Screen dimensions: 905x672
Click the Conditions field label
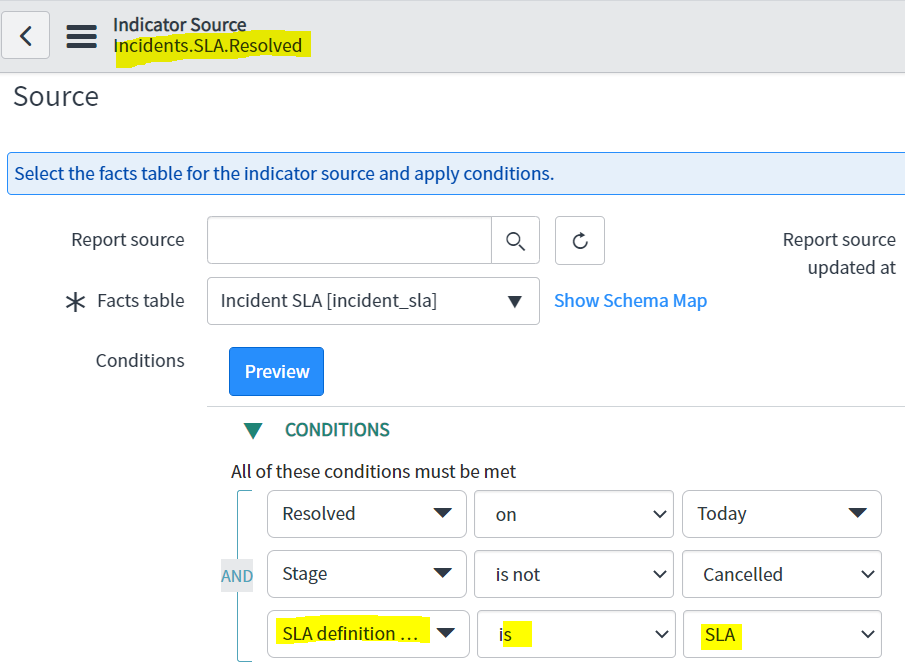coord(140,360)
